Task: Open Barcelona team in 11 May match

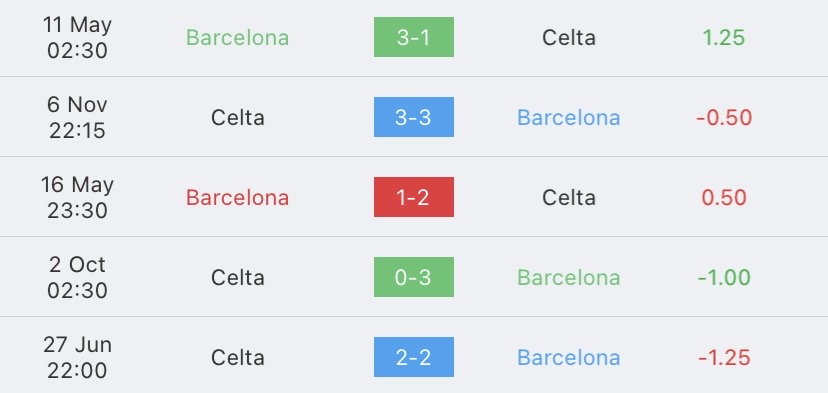Action: click(x=237, y=38)
